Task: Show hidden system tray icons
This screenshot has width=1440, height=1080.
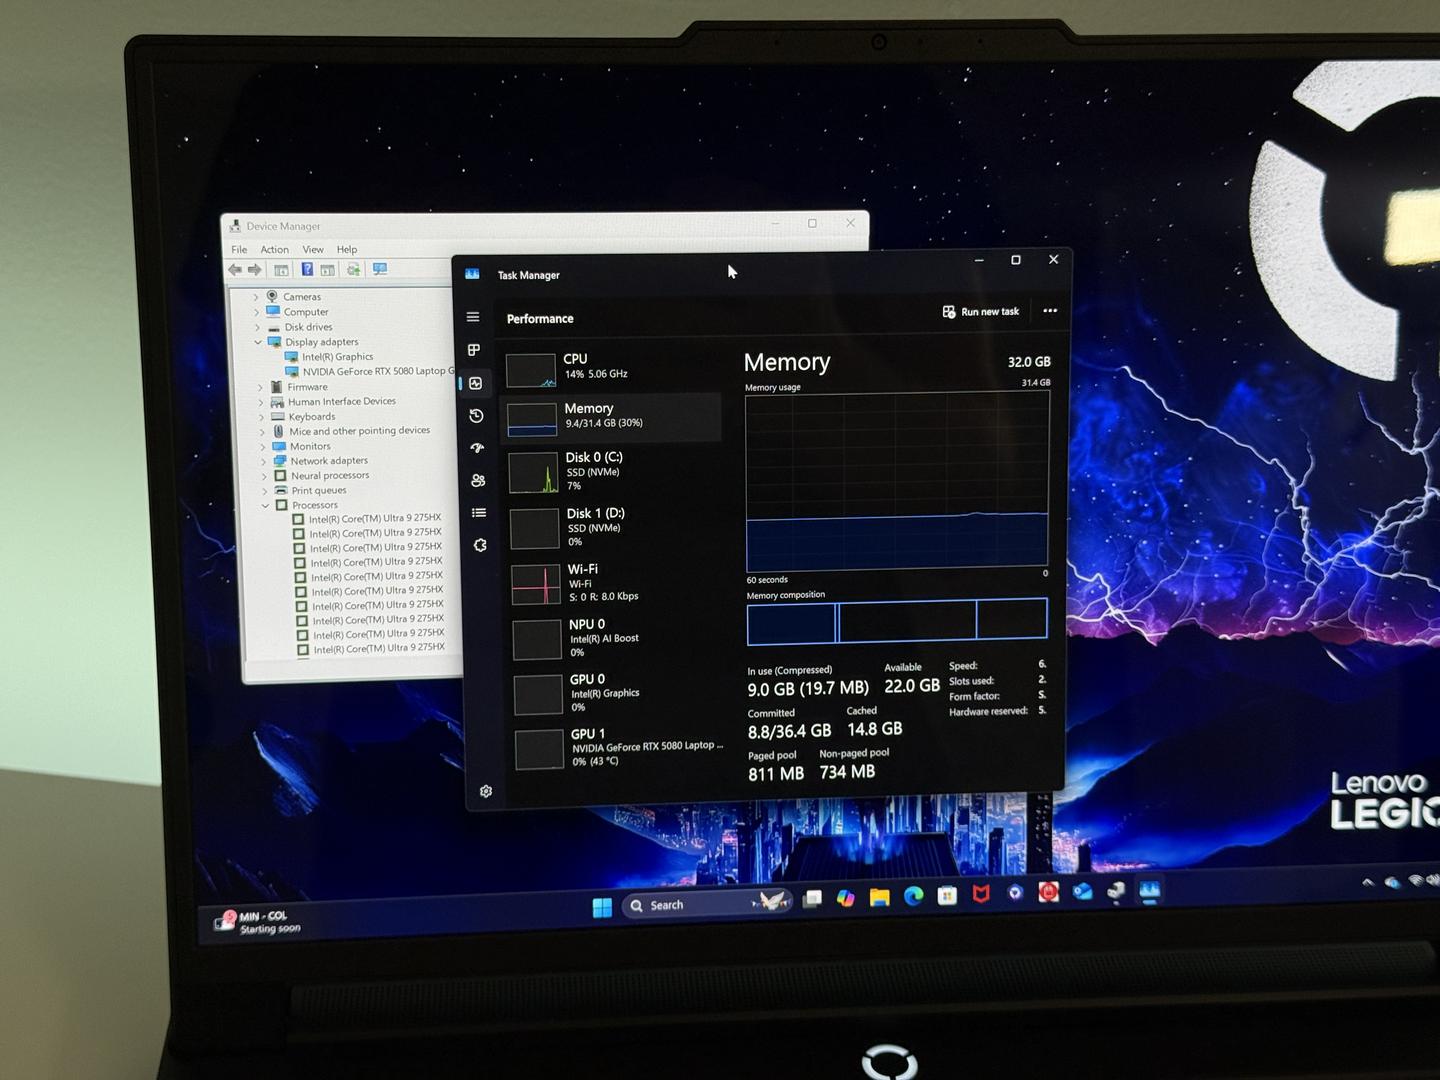Action: (x=1368, y=882)
